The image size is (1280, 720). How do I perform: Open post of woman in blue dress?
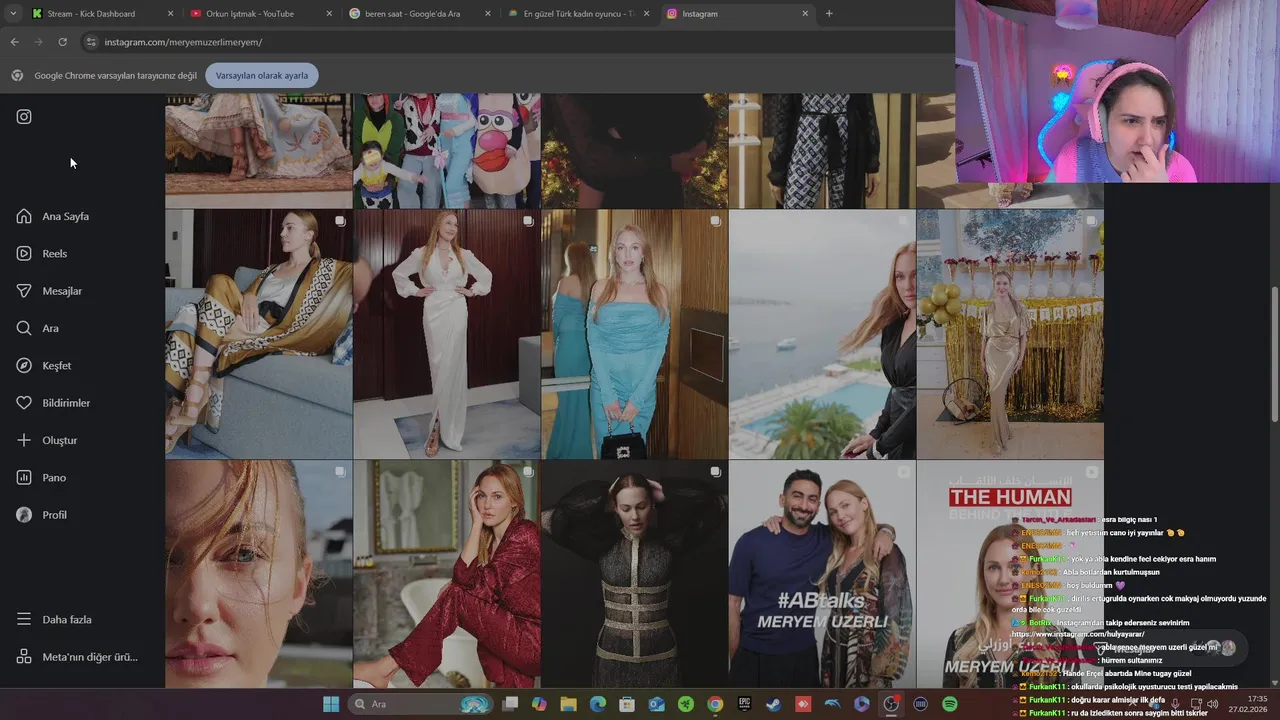point(634,334)
